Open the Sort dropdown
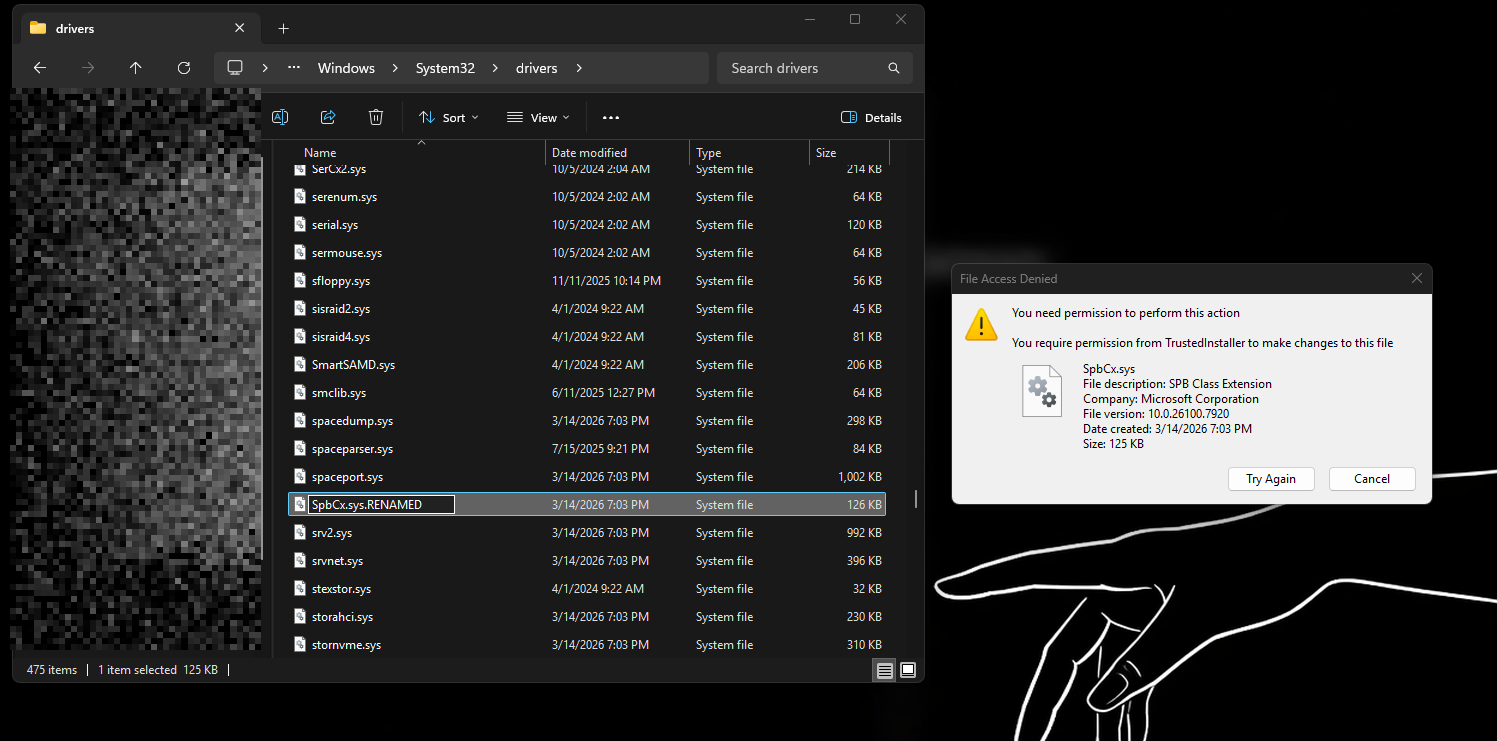The image size is (1497, 741). click(448, 117)
